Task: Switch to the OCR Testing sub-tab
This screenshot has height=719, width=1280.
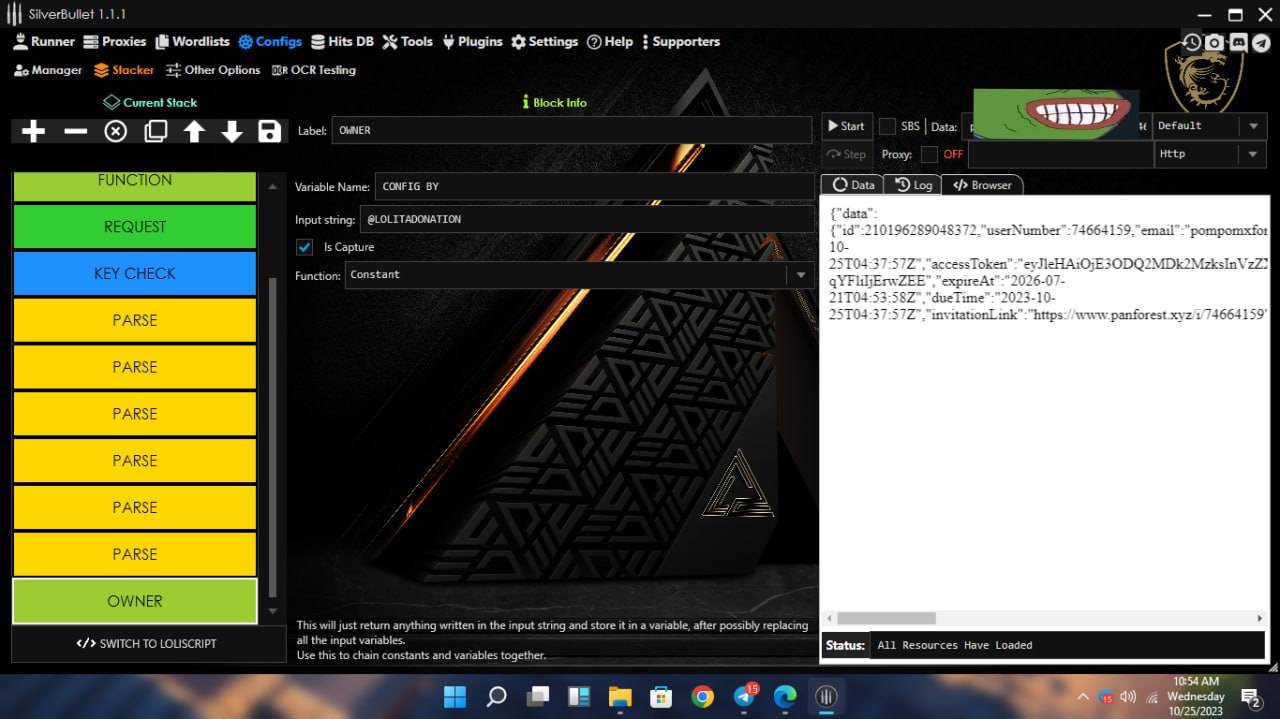Action: tap(314, 70)
